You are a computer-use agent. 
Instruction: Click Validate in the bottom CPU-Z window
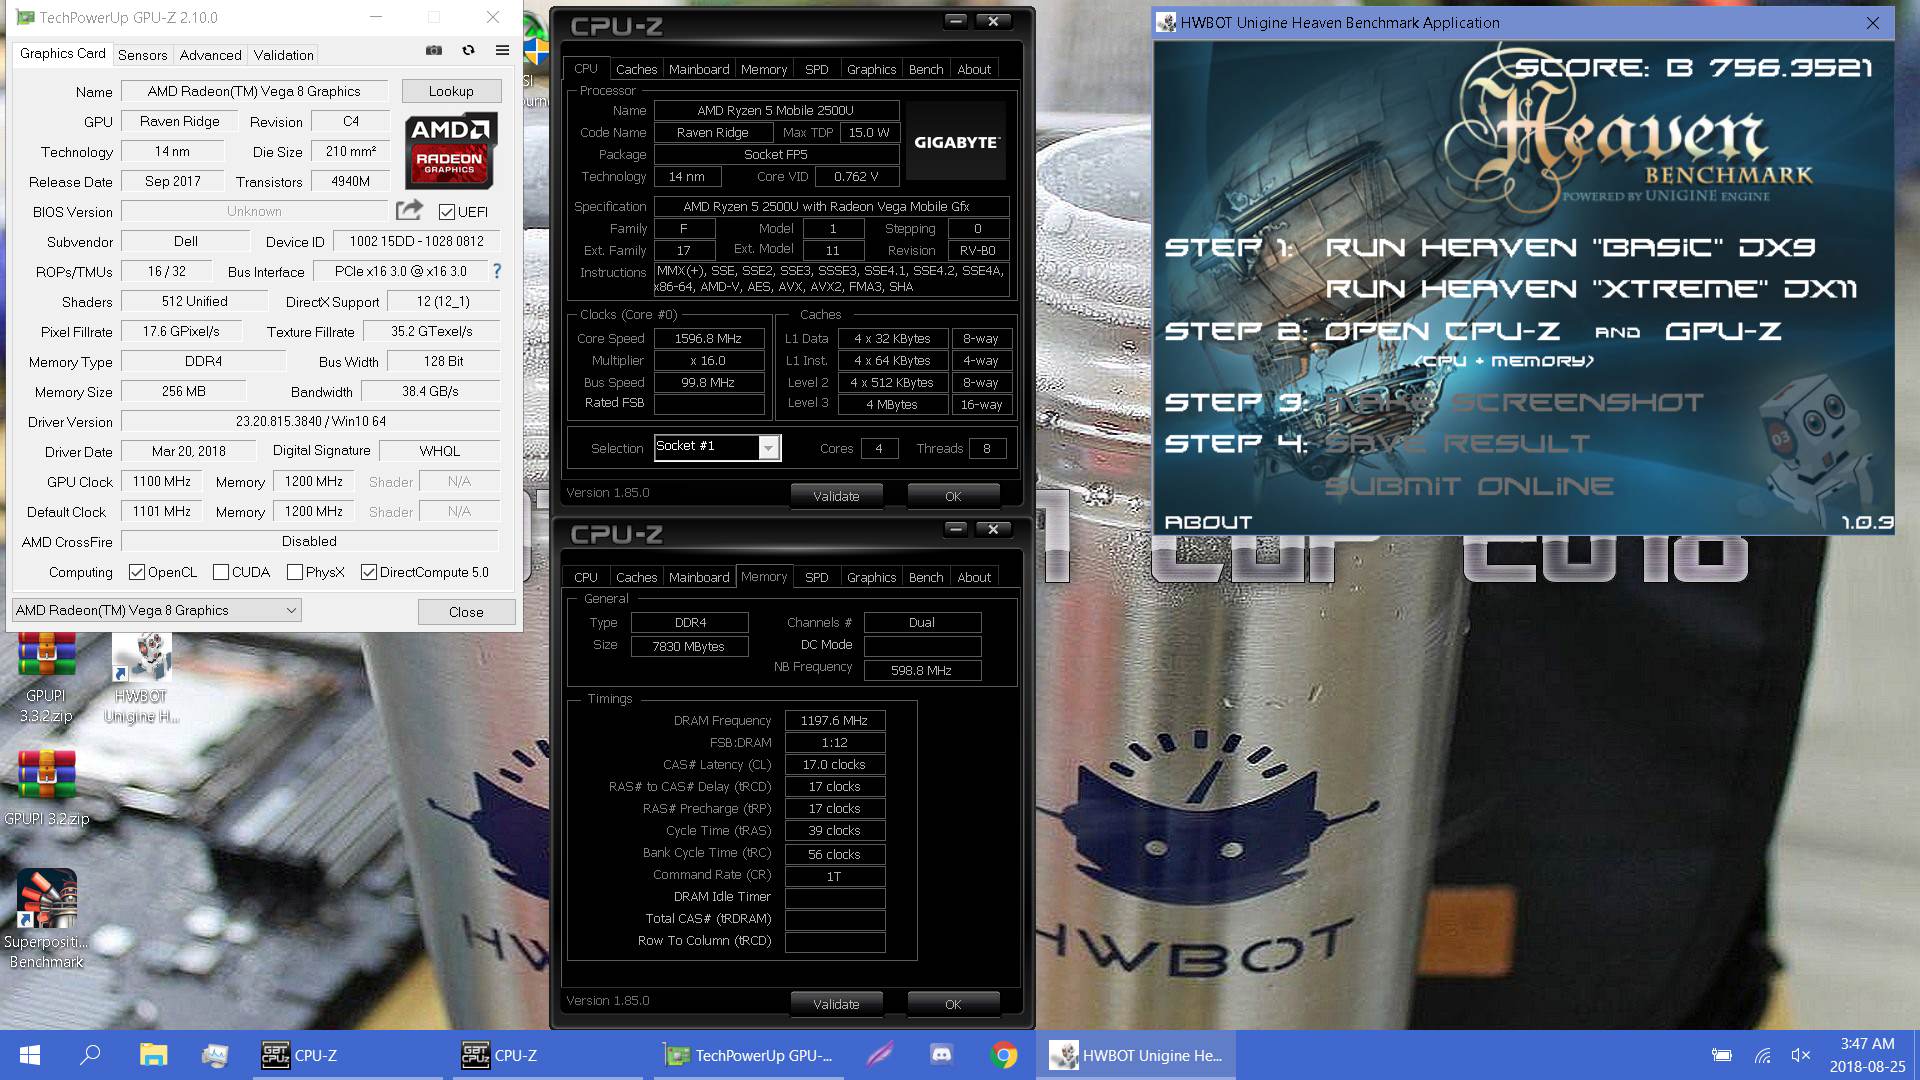coord(836,1004)
